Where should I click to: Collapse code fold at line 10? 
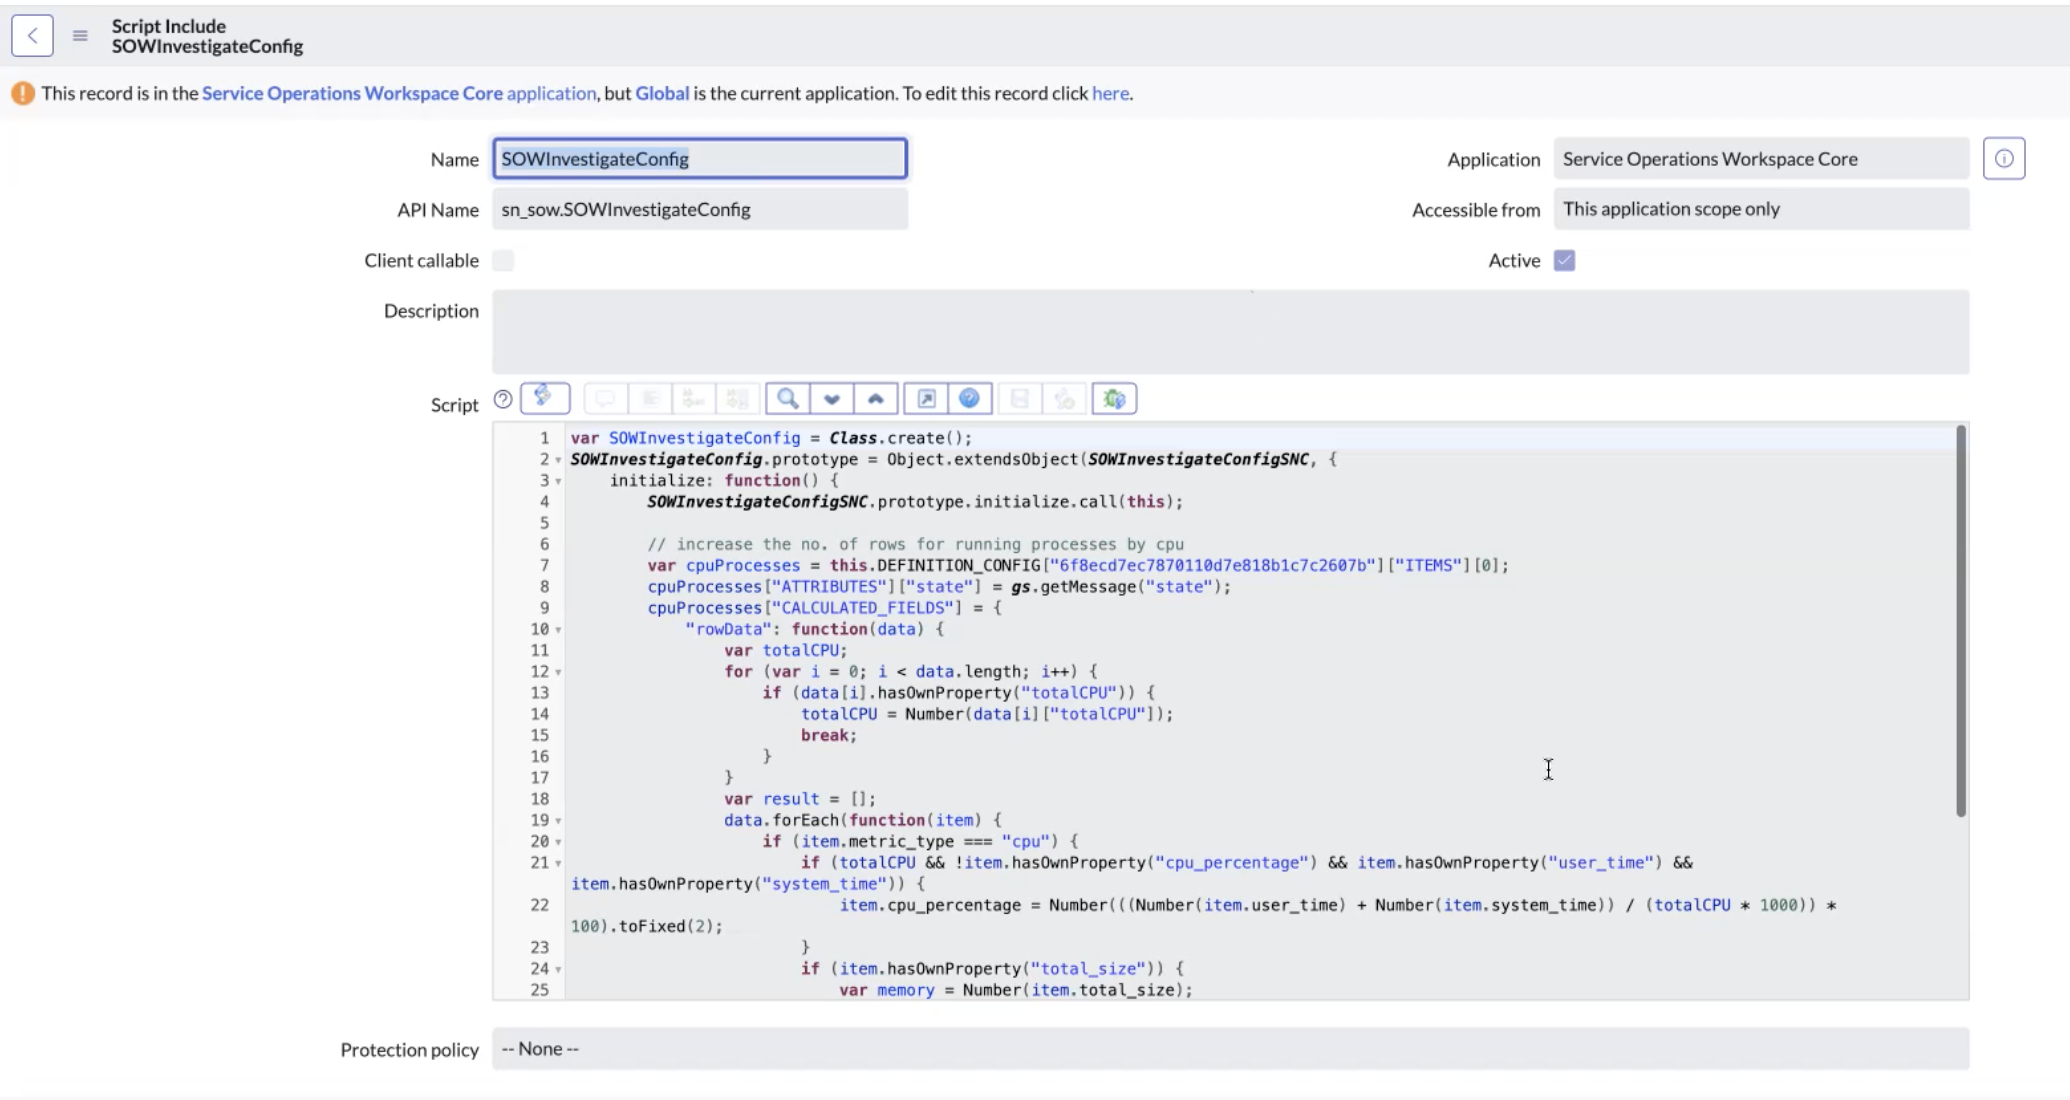(x=558, y=630)
